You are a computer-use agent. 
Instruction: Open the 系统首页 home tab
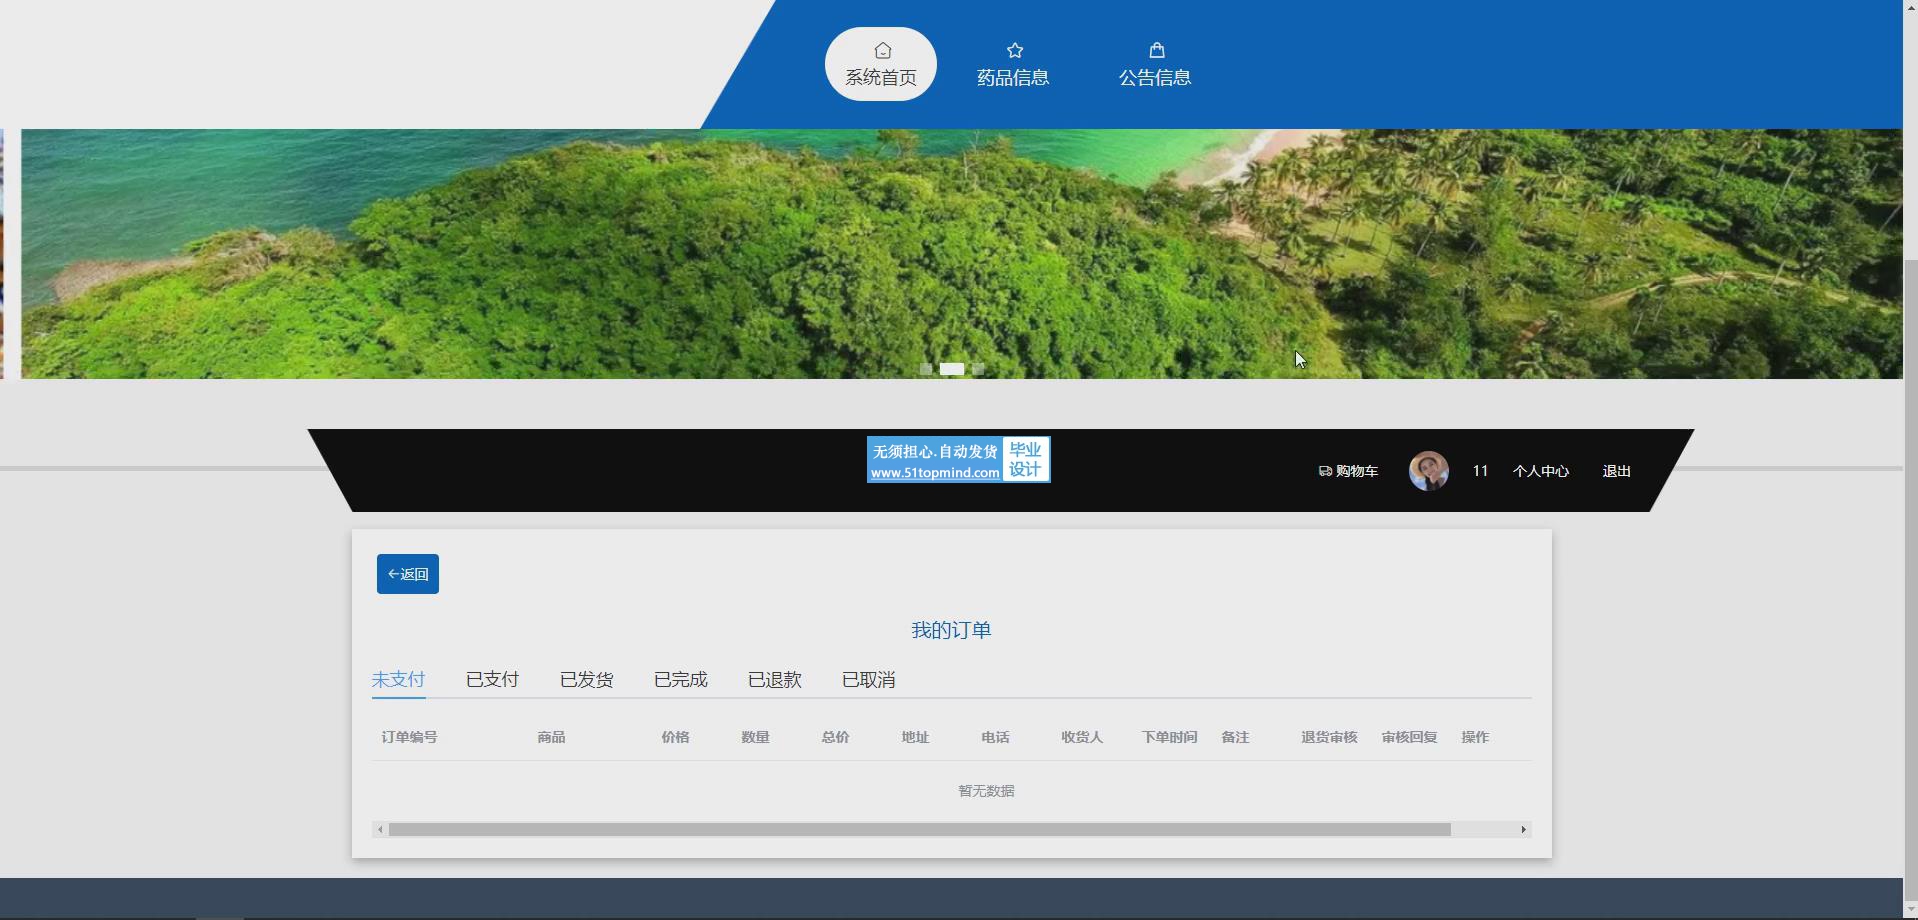(880, 64)
